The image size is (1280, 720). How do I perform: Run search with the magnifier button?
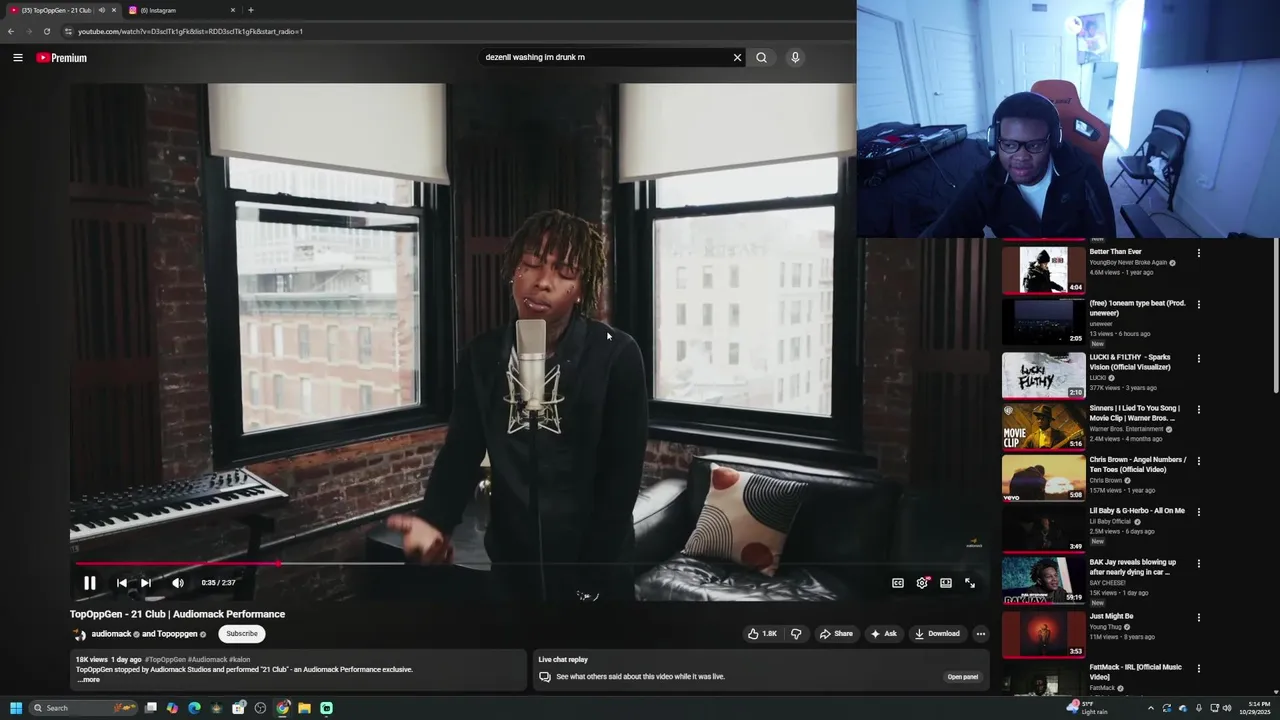click(x=762, y=57)
